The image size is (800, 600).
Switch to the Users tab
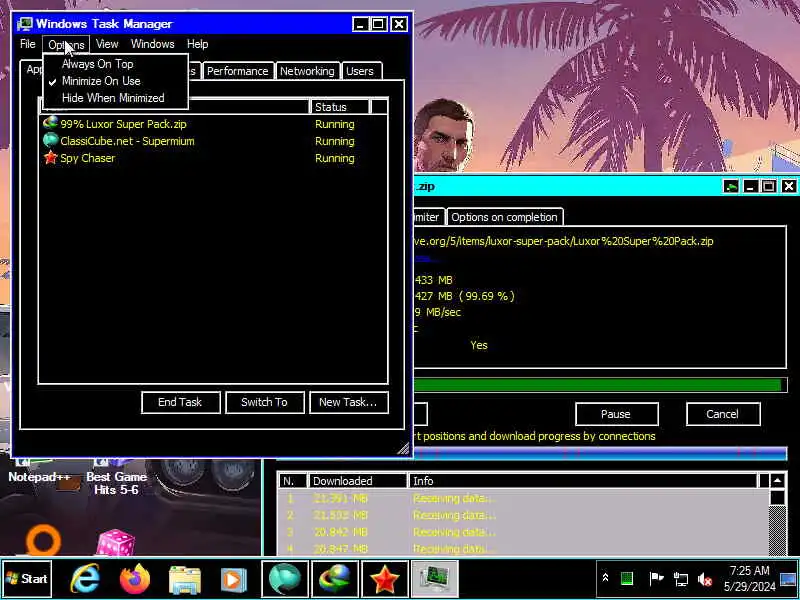pyautogui.click(x=360, y=71)
